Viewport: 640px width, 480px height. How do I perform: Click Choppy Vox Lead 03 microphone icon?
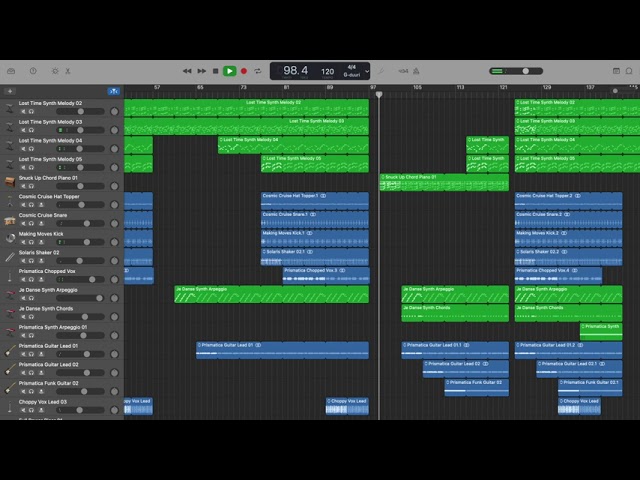tap(10, 407)
